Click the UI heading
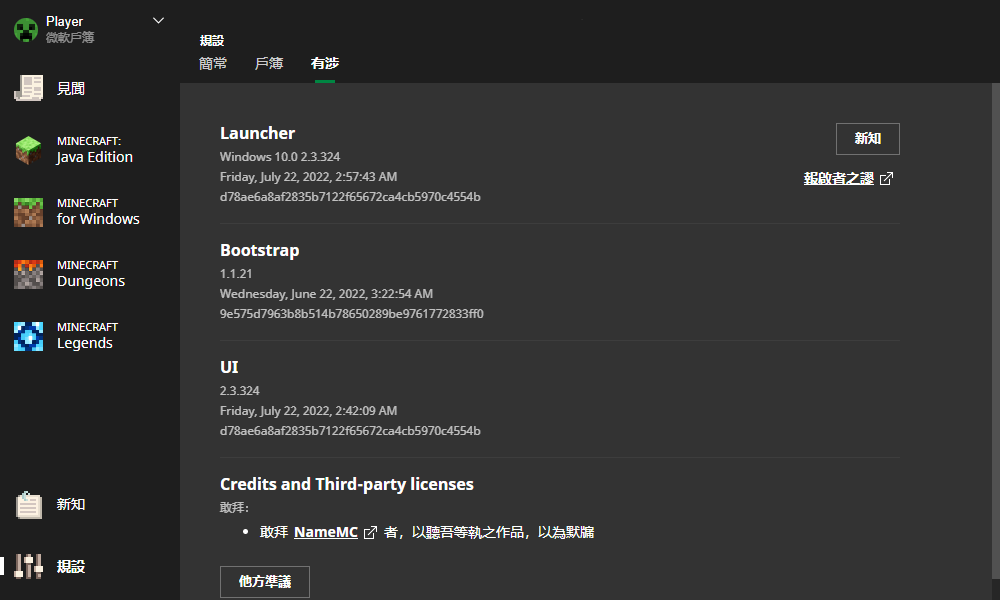Image resolution: width=1000 pixels, height=600 pixels. pyautogui.click(x=229, y=367)
